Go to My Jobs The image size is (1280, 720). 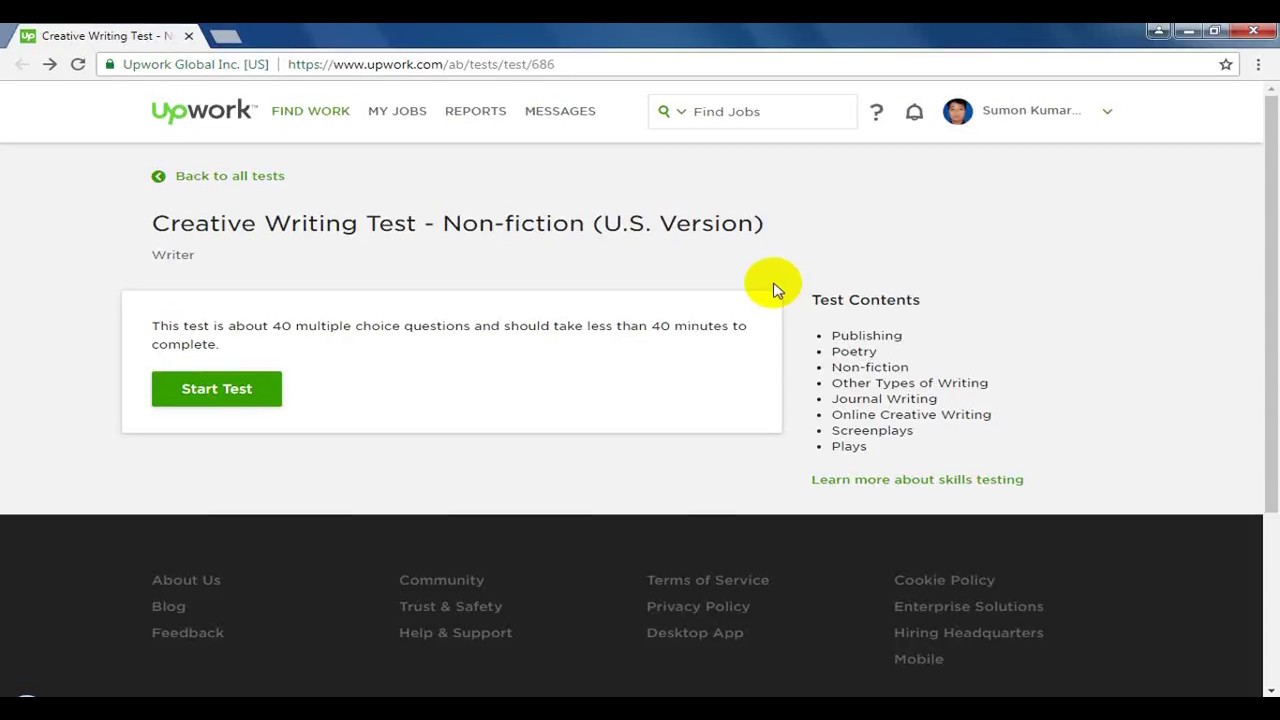tap(397, 111)
